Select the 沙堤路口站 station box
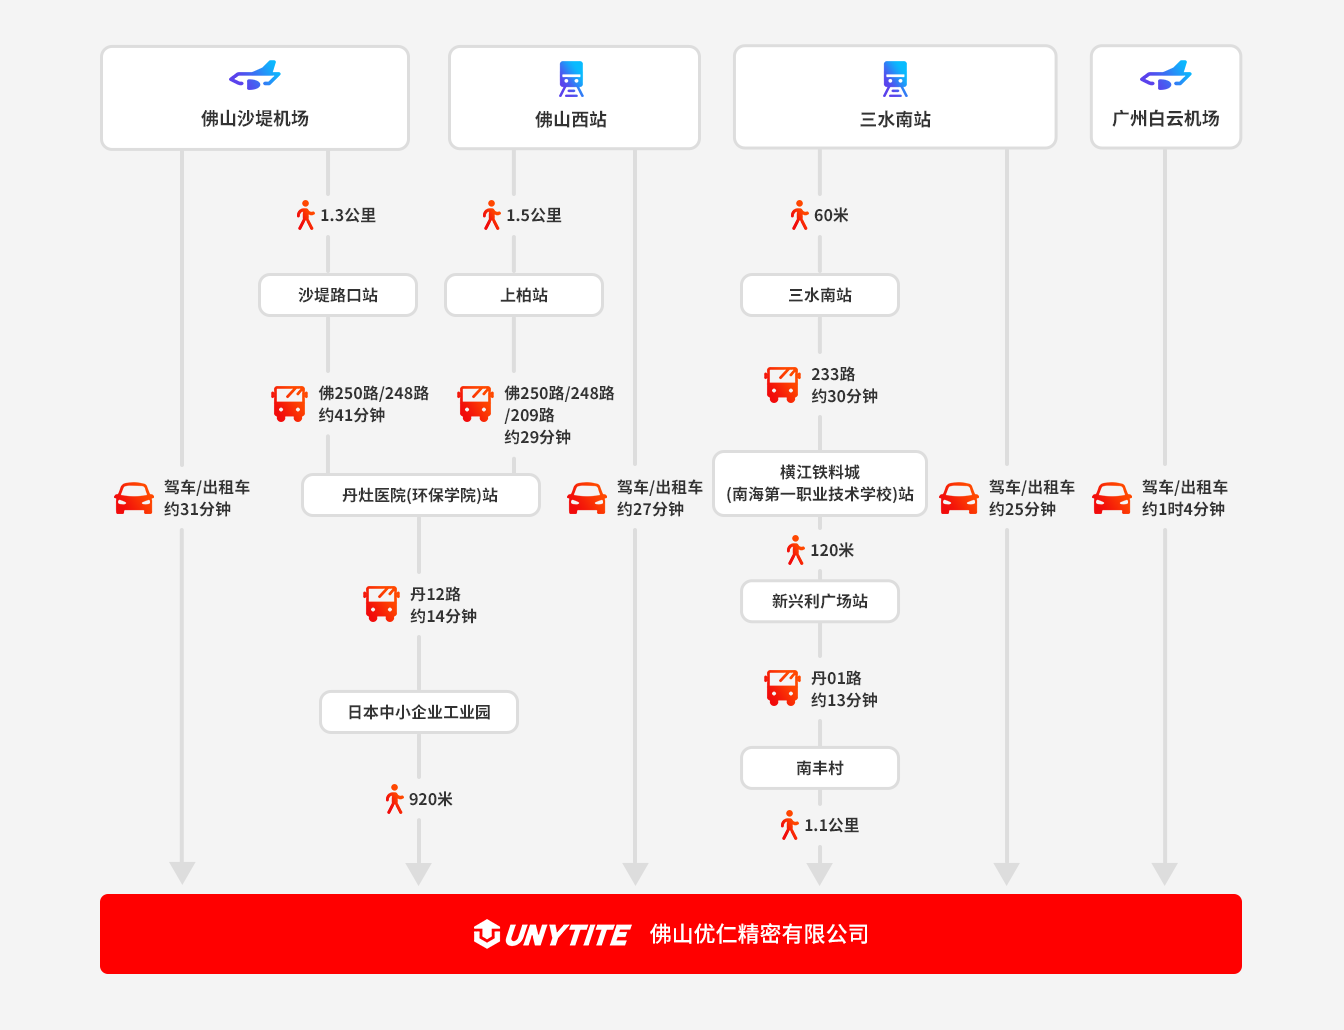The height and width of the screenshot is (1030, 1344). tap(338, 295)
